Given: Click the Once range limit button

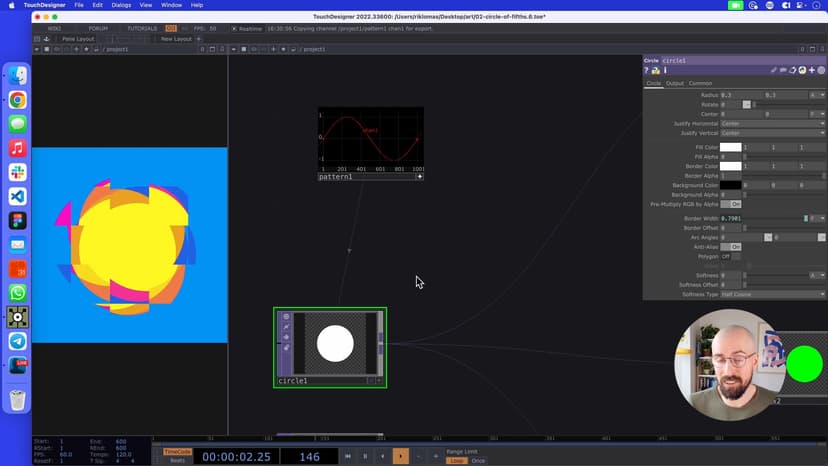Looking at the screenshot, I should (x=478, y=460).
